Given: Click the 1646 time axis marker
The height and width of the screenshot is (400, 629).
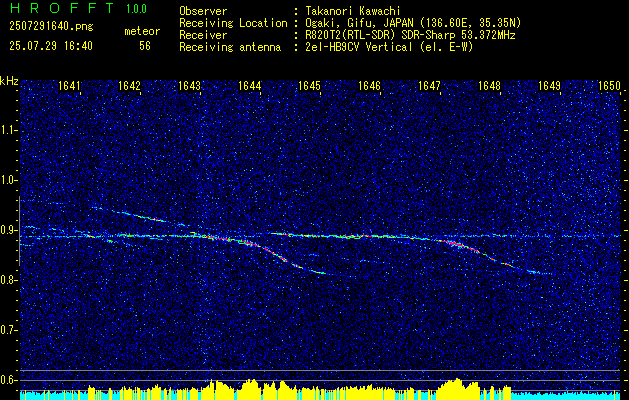Looking at the screenshot, I should pyautogui.click(x=369, y=85).
